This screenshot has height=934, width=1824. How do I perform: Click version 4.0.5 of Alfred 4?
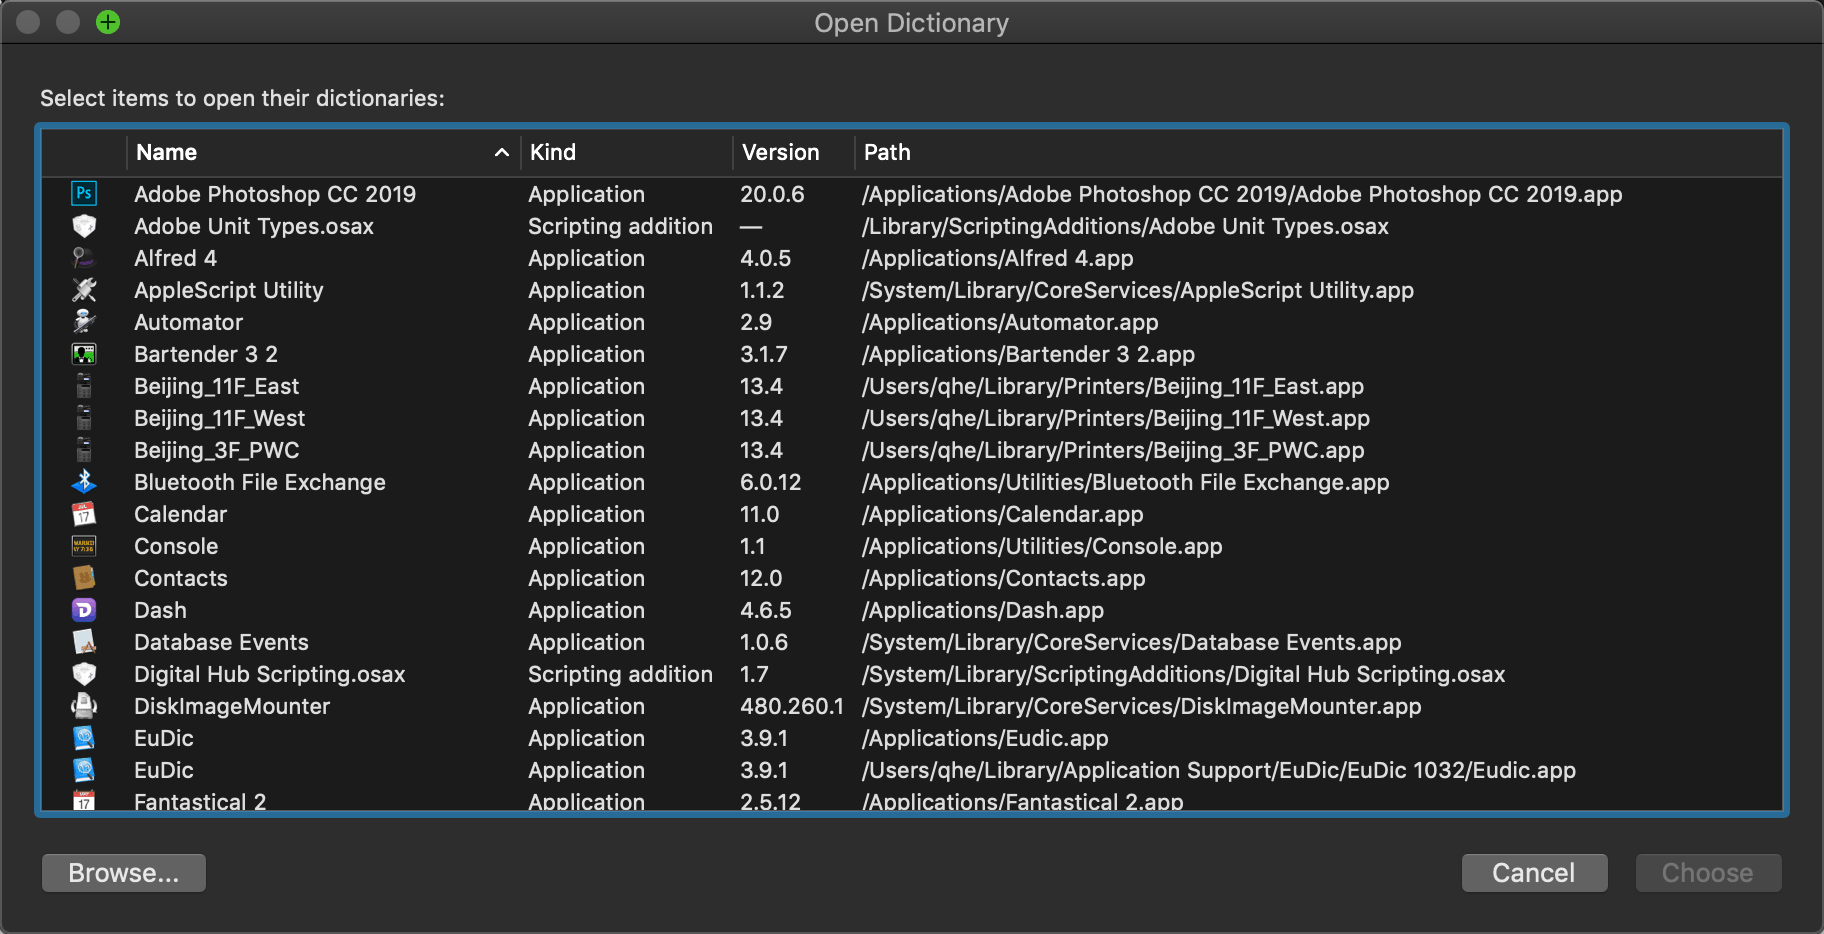[765, 258]
